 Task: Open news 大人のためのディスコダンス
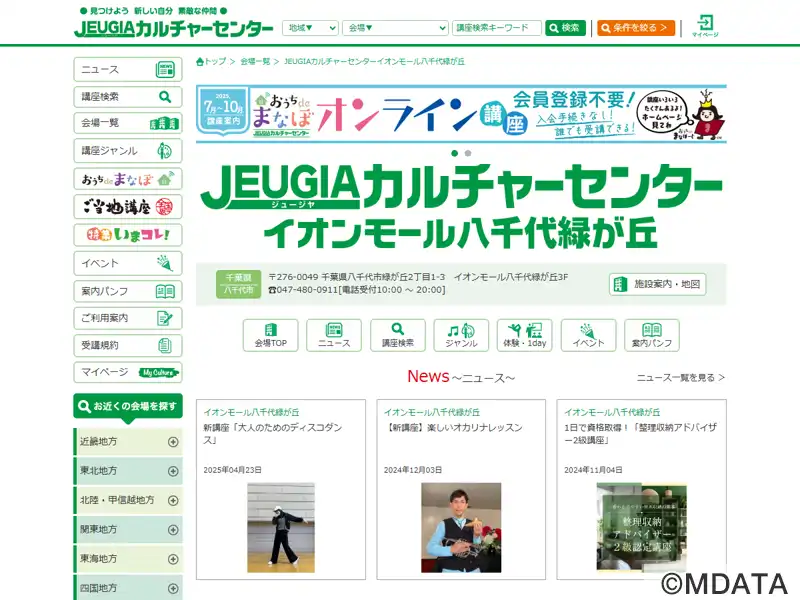coord(272,434)
